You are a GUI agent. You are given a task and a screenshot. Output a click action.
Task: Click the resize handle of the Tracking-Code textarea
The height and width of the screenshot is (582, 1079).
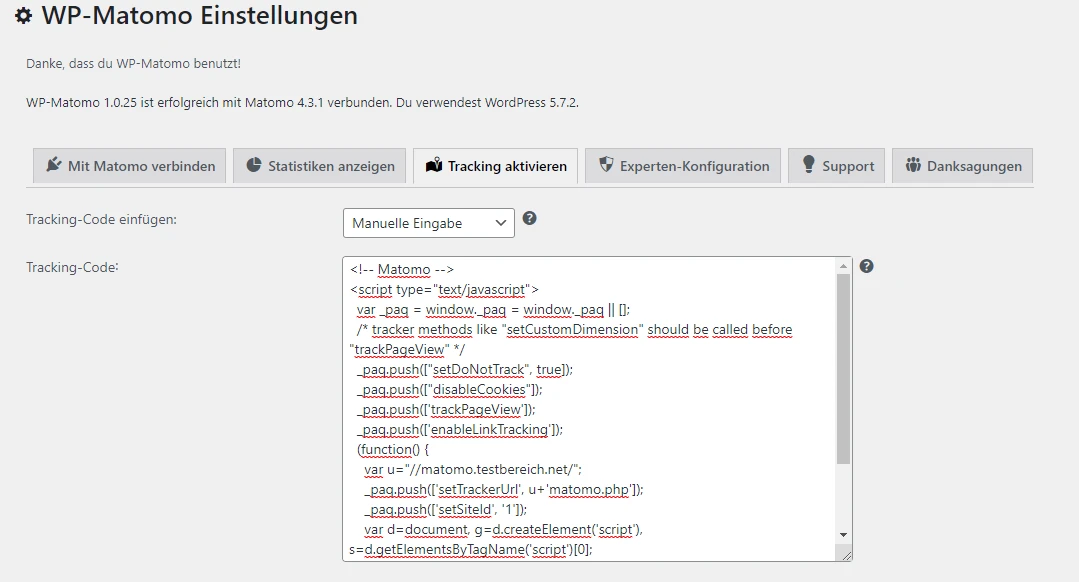(x=846, y=555)
